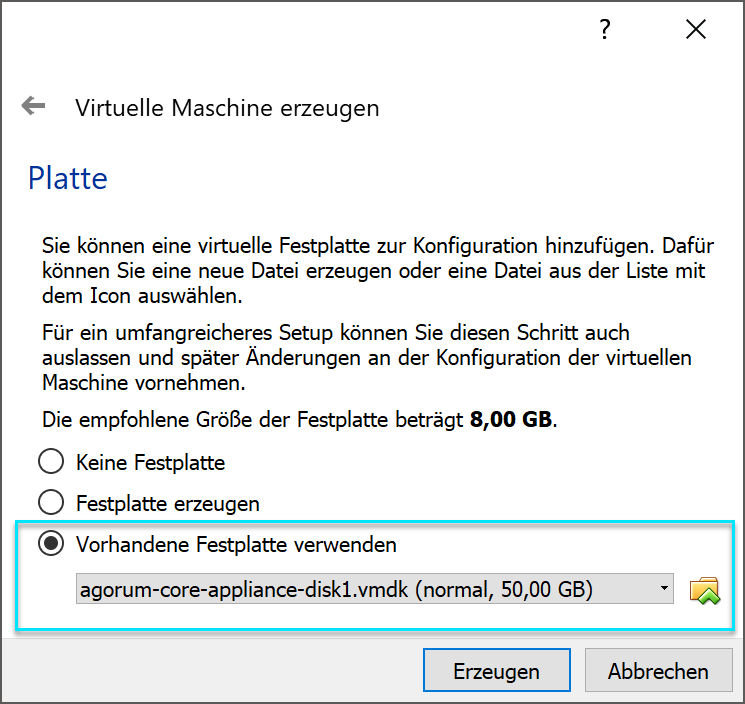Click the blue Platte heading

point(68,178)
